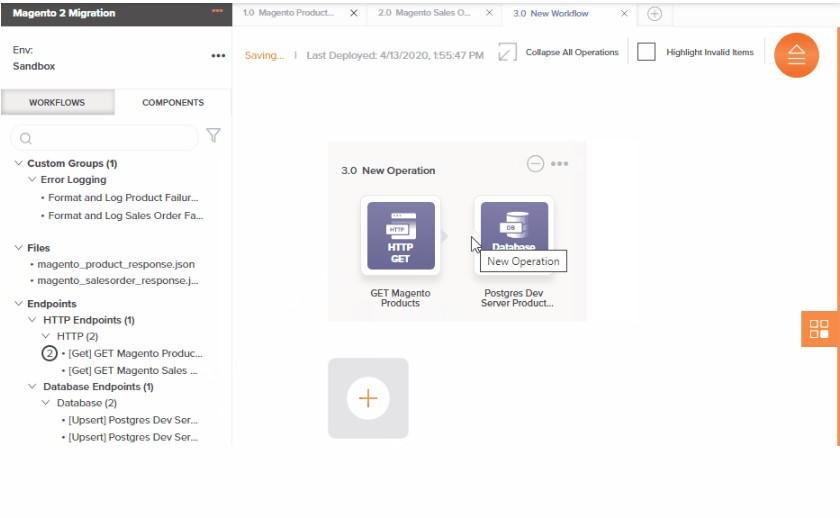Collapse the Custom Groups (1) tree section
This screenshot has height=518, width=840.
[x=18, y=163]
